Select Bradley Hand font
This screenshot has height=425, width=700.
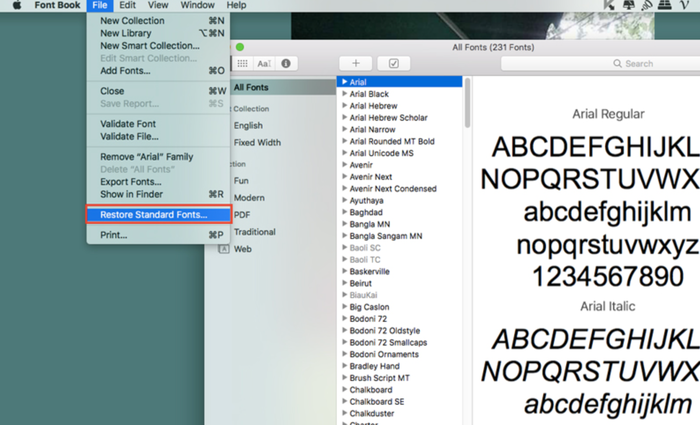(x=375, y=366)
